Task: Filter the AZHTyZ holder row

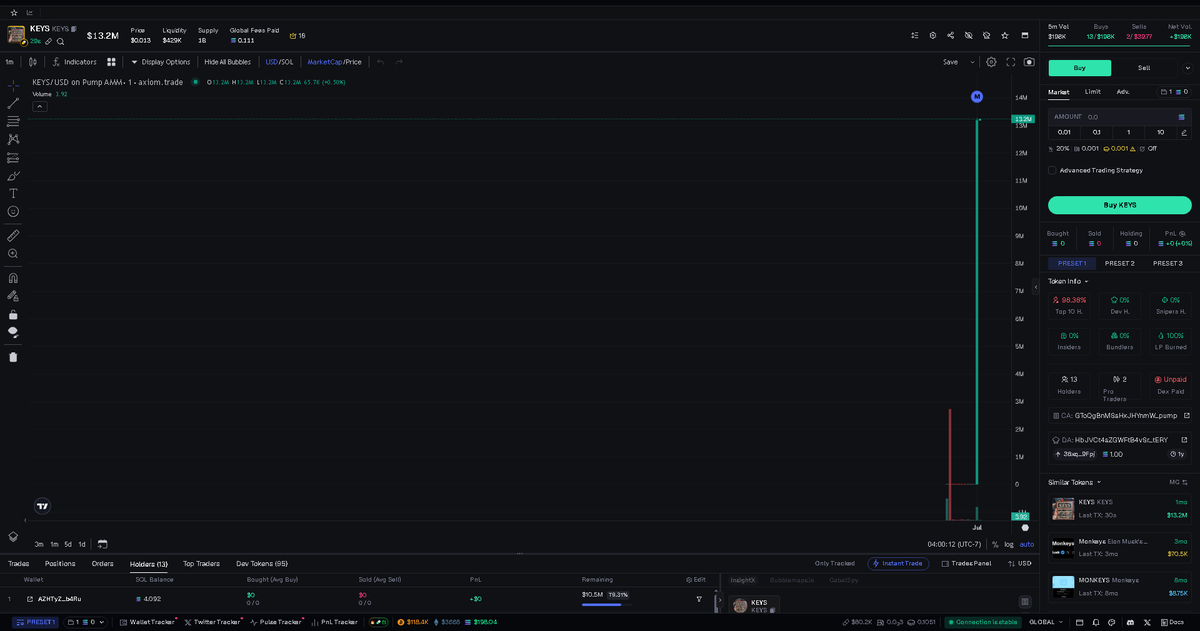Action: pyautogui.click(x=699, y=599)
